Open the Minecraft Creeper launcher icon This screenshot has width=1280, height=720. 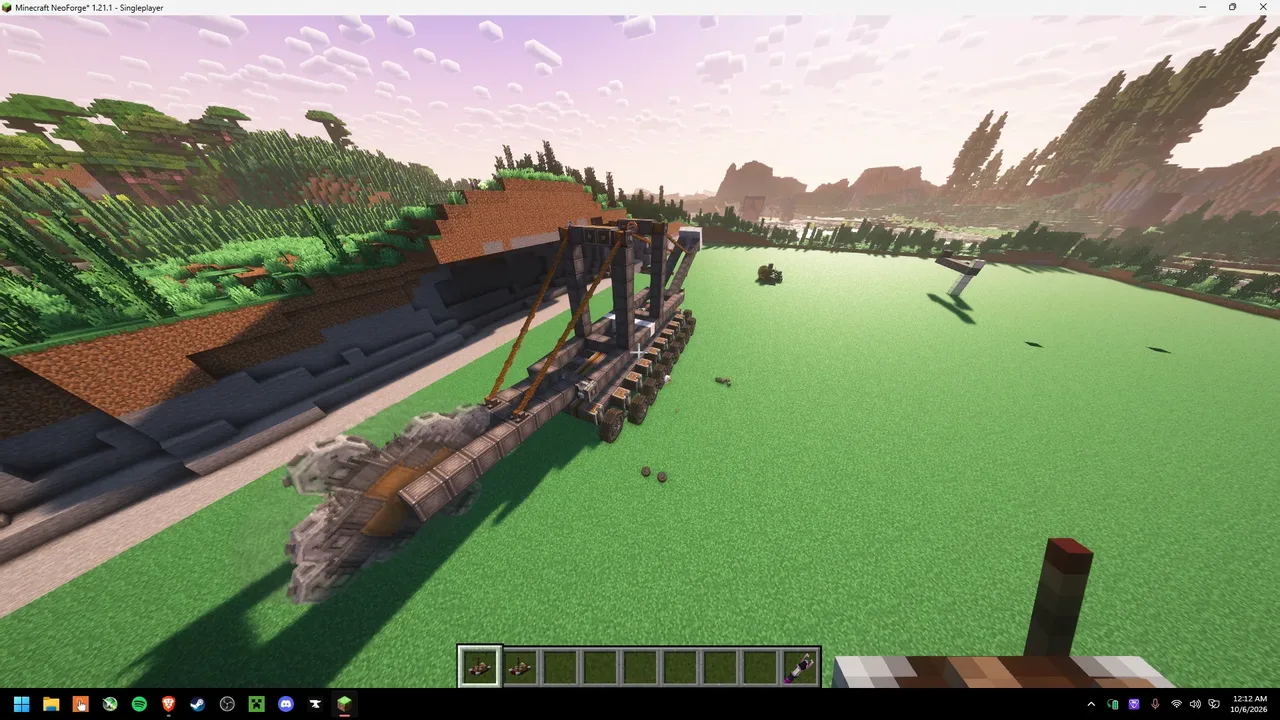point(256,704)
